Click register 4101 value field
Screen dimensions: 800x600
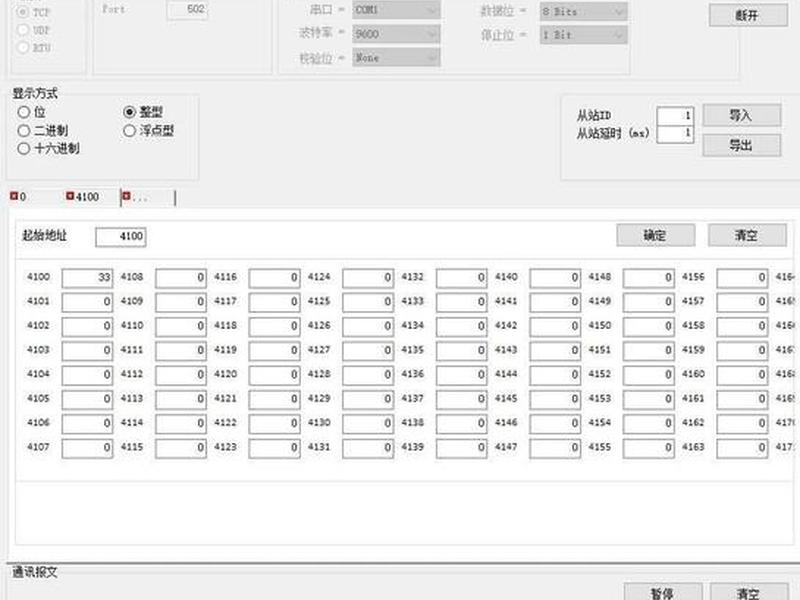87,303
